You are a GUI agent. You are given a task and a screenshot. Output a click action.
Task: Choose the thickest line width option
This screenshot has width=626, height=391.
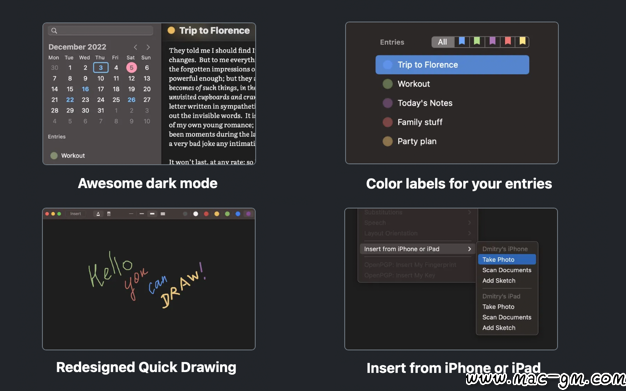pos(162,214)
